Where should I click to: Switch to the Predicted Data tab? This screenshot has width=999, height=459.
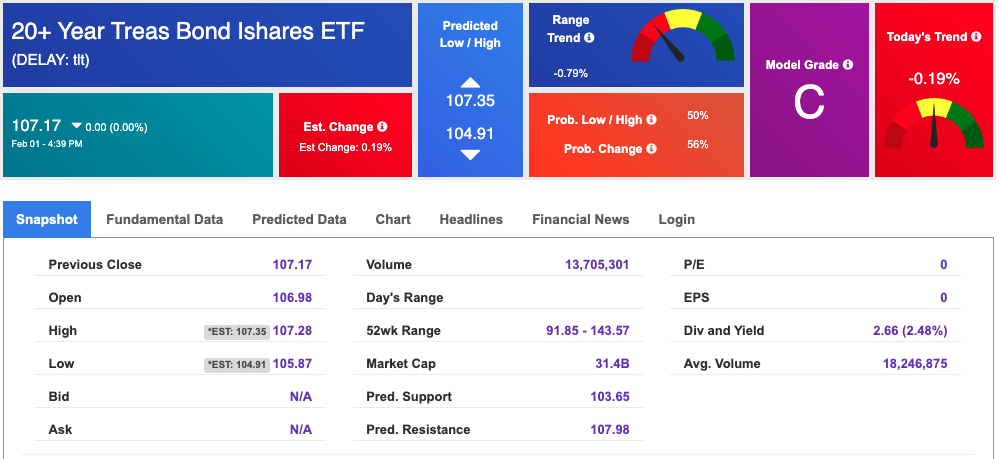pyautogui.click(x=299, y=219)
